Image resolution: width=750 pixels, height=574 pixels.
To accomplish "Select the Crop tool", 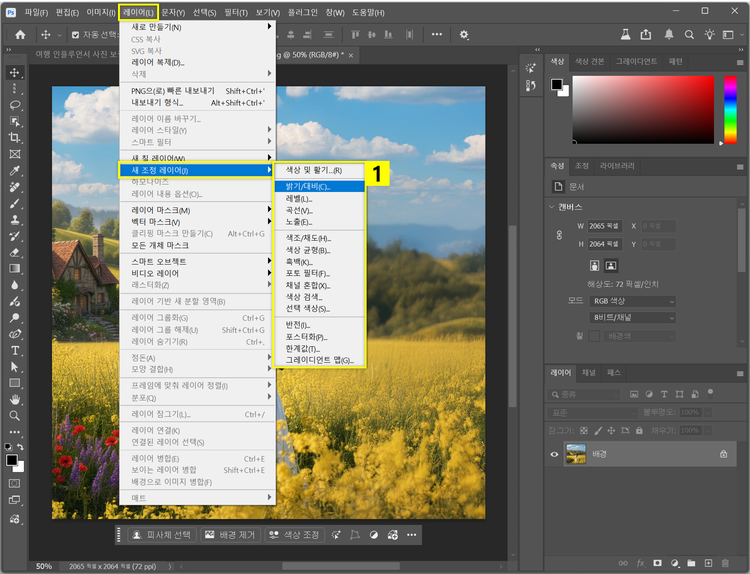I will pyautogui.click(x=15, y=137).
